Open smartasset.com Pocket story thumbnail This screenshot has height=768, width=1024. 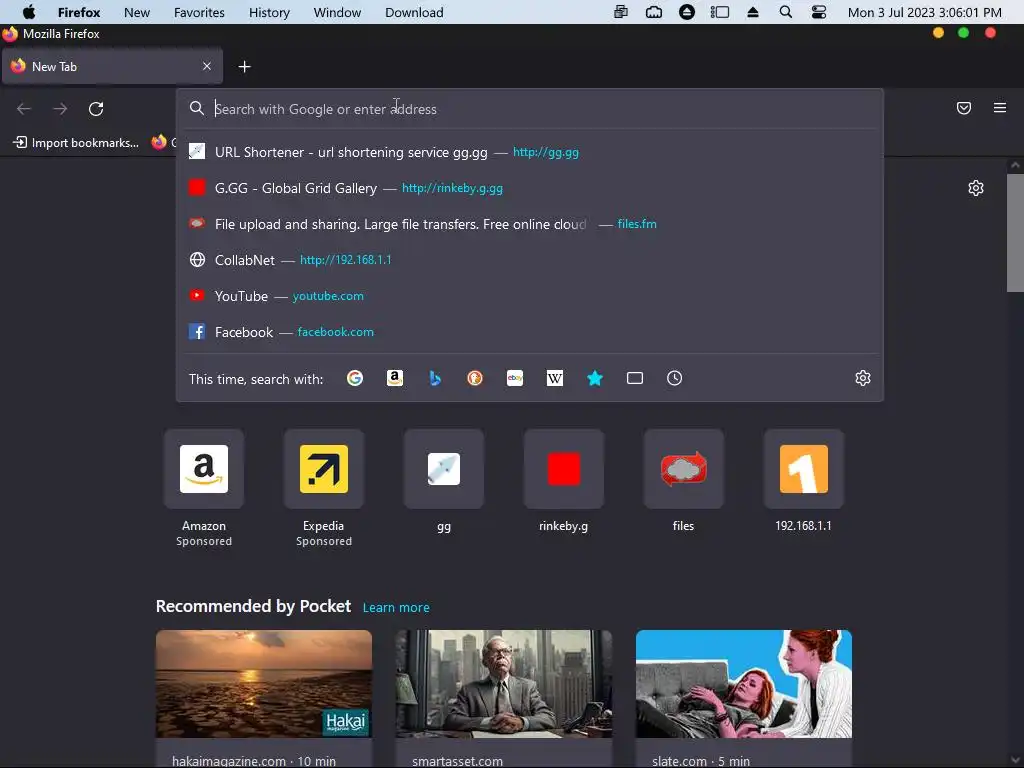504,684
